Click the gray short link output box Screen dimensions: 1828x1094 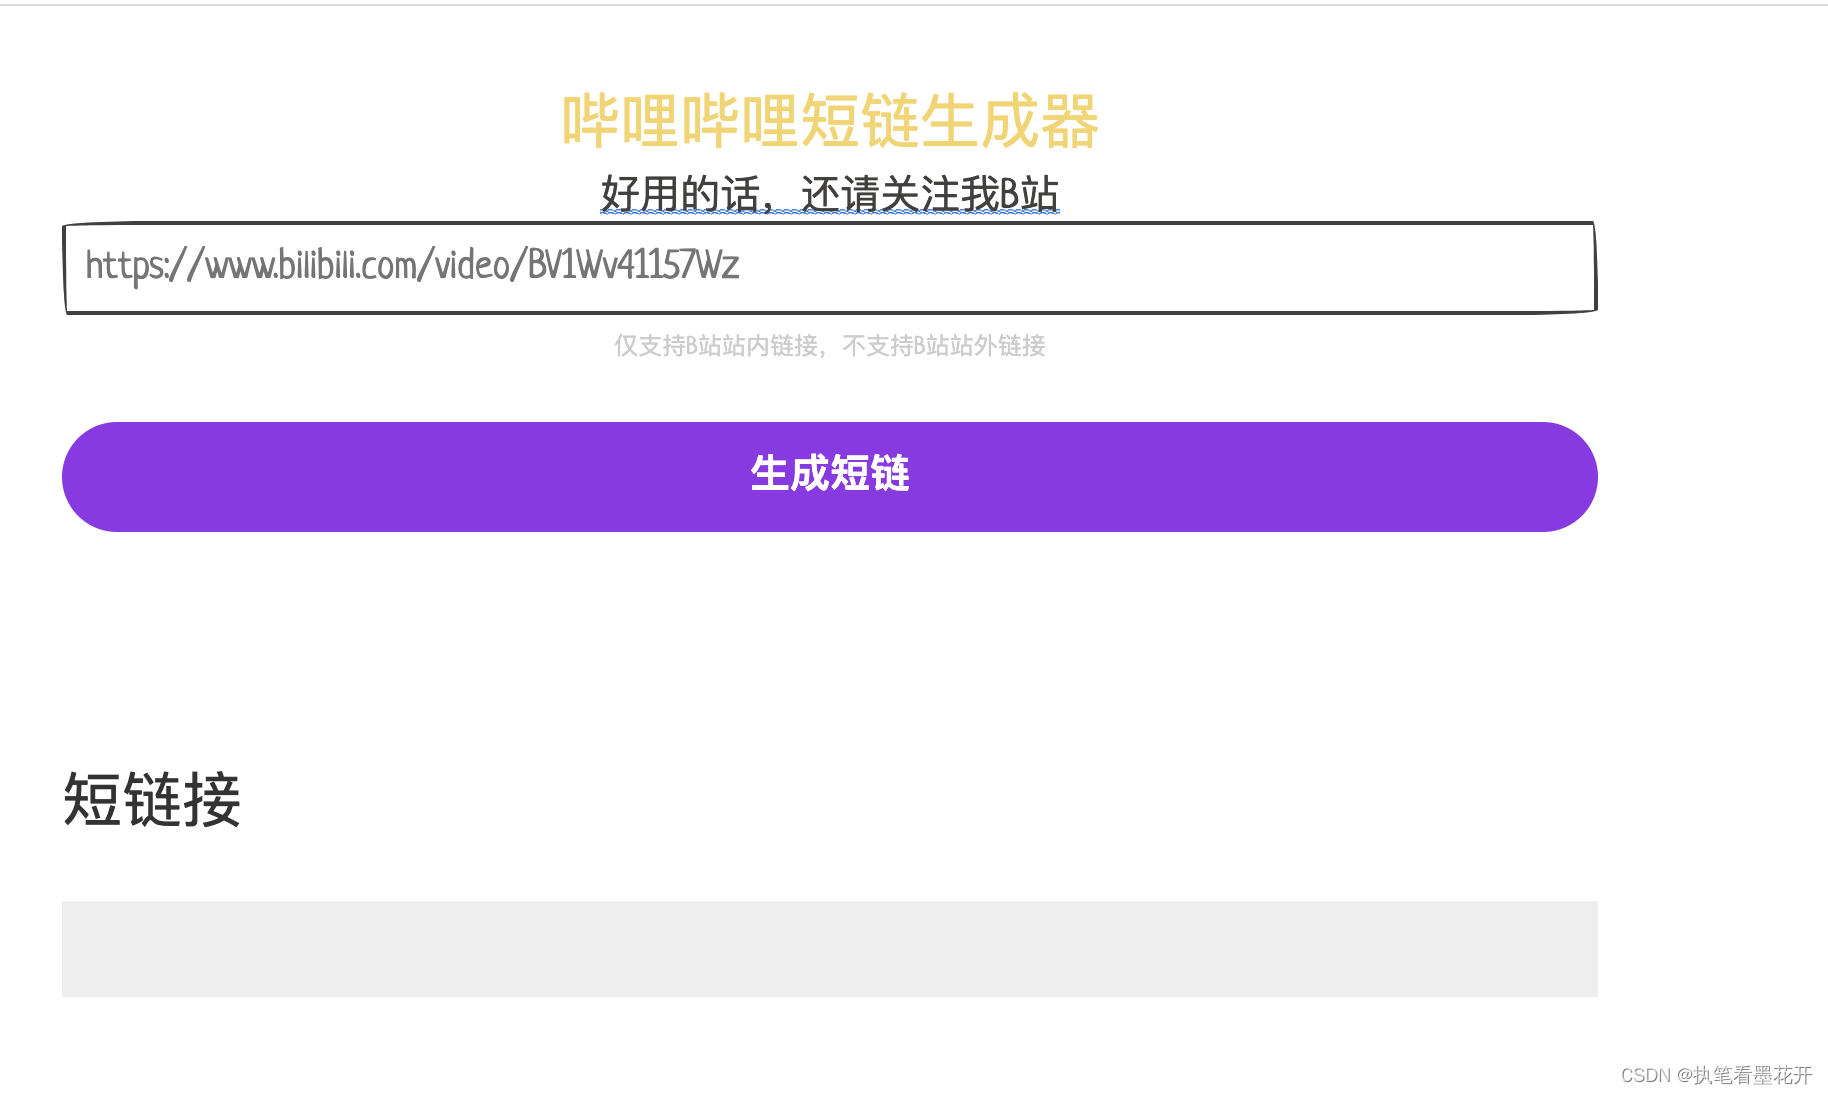829,948
